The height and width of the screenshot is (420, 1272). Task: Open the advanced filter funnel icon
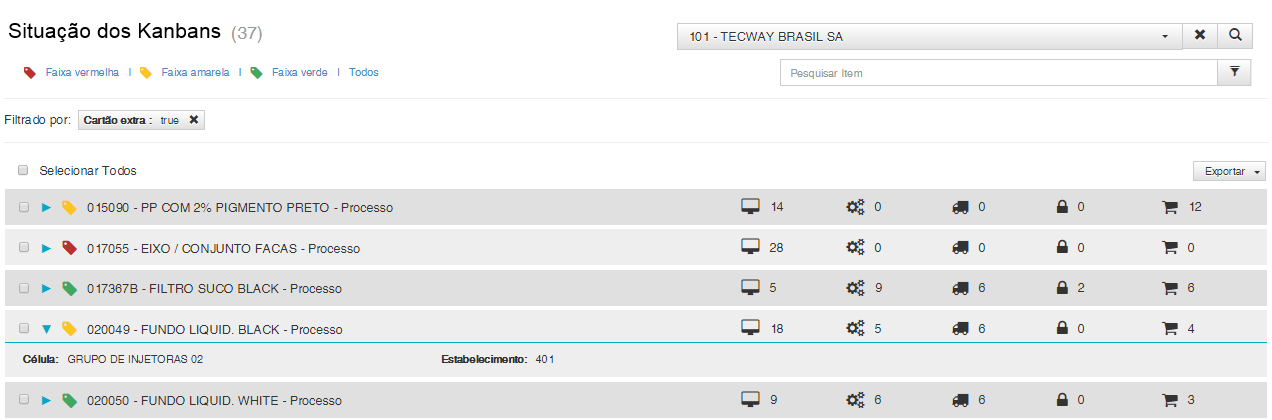1234,72
